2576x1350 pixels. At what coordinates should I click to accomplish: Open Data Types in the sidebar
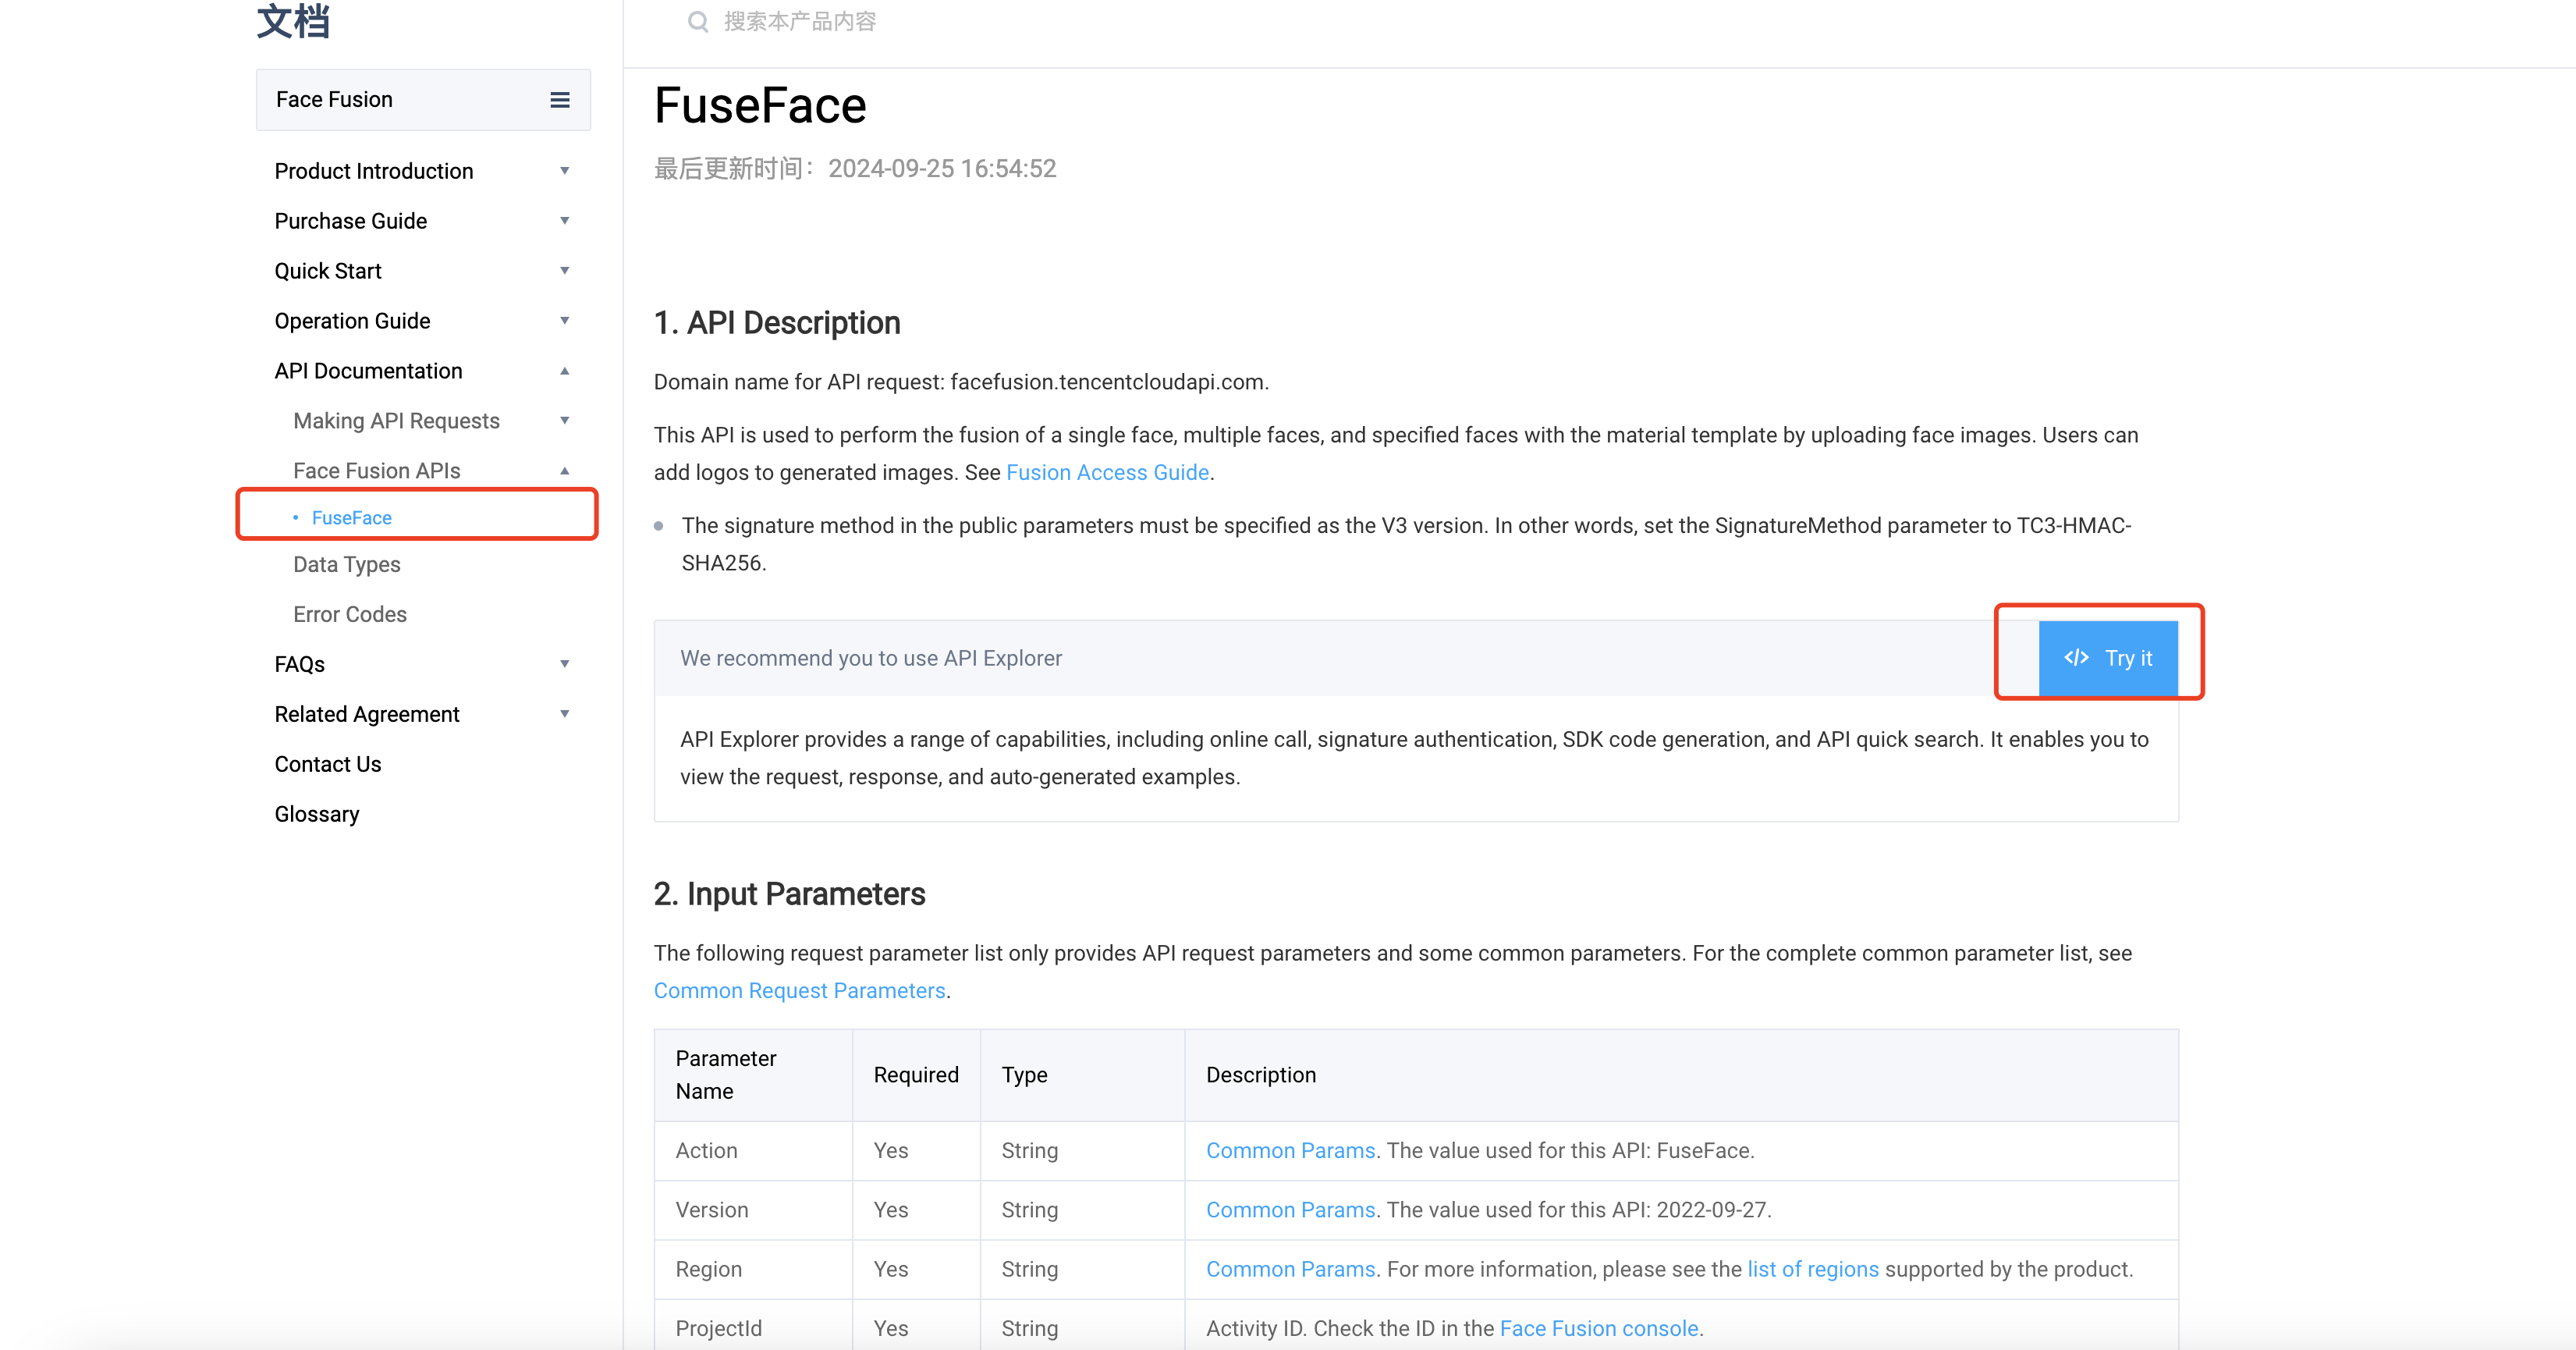[346, 565]
